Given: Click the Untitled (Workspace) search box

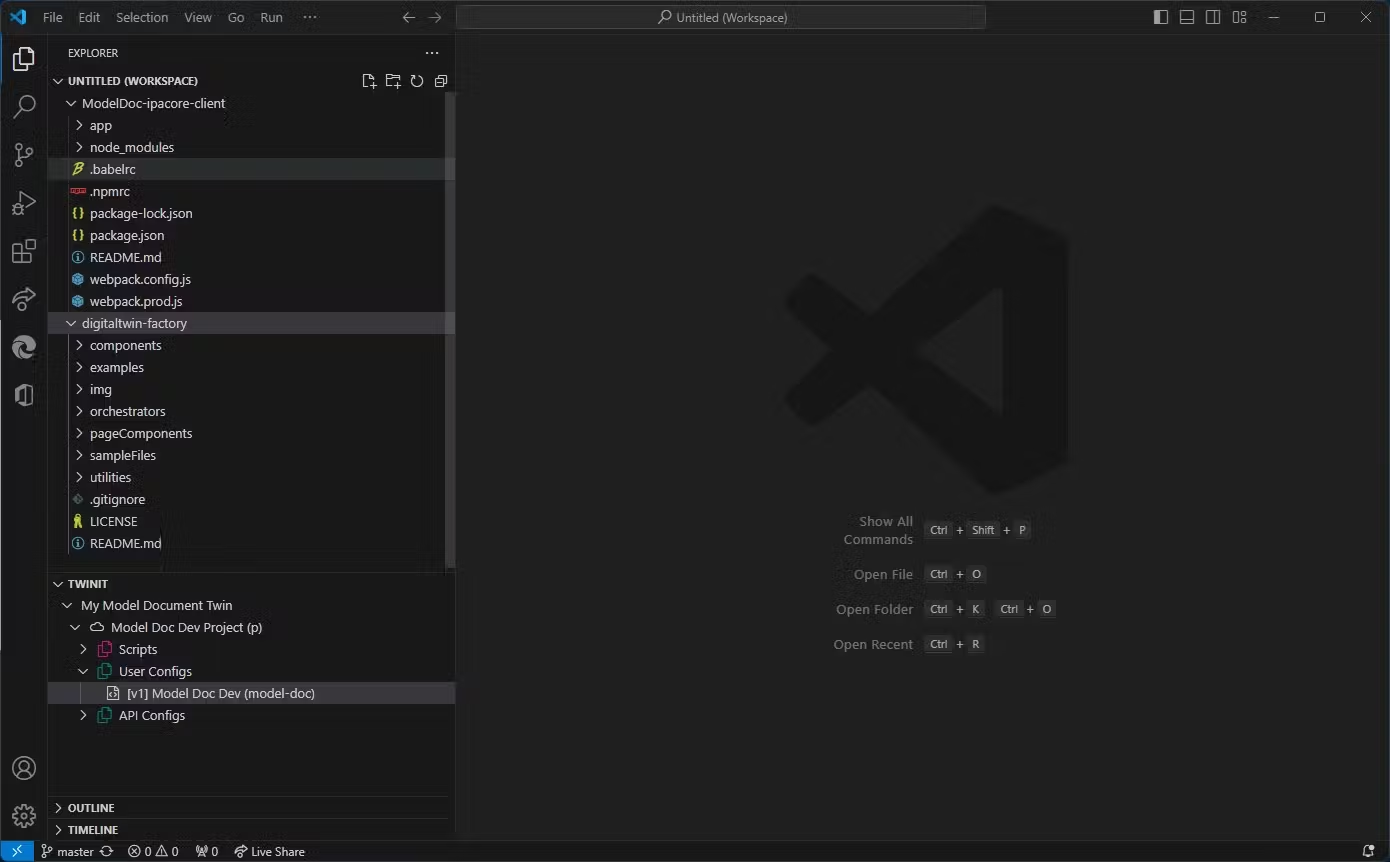Looking at the screenshot, I should tap(721, 17).
